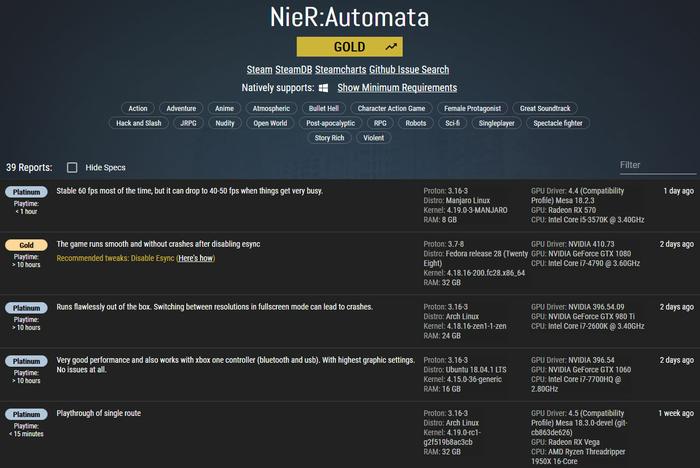
Task: Select the Anime tag
Action: (224, 109)
